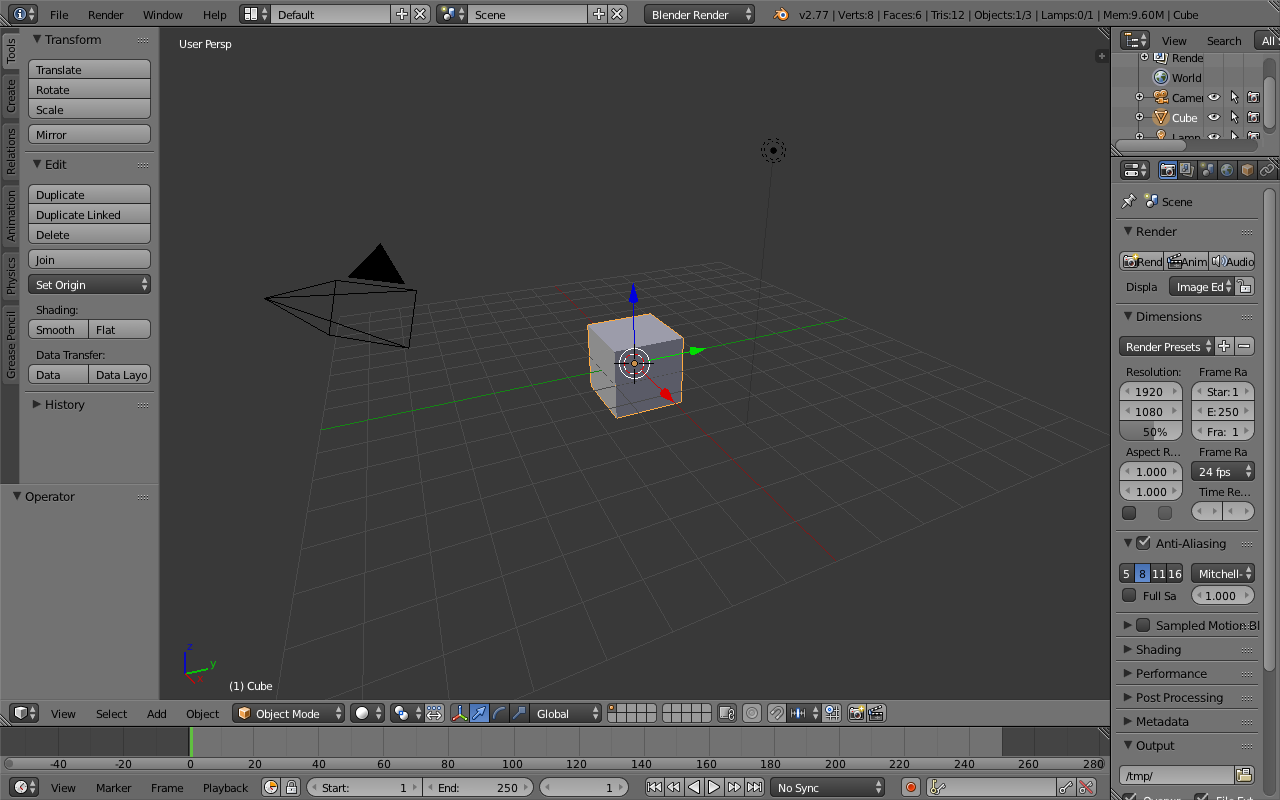Toggle Cube selectability arrow in outliner
1280x800 pixels.
click(1234, 117)
